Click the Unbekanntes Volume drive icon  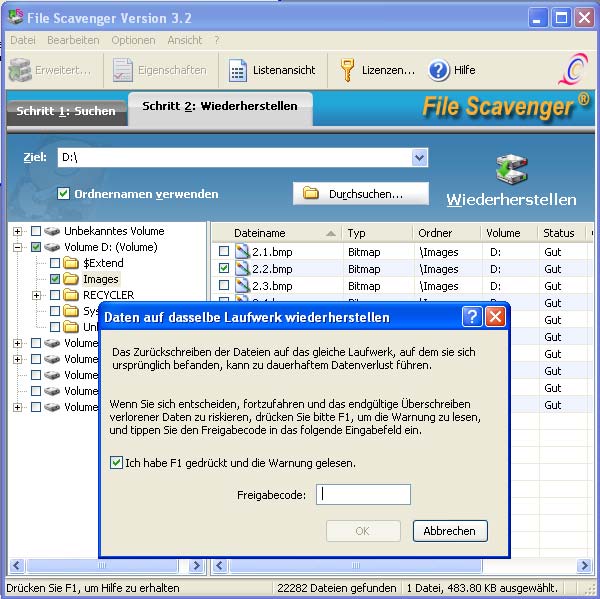pos(52,231)
